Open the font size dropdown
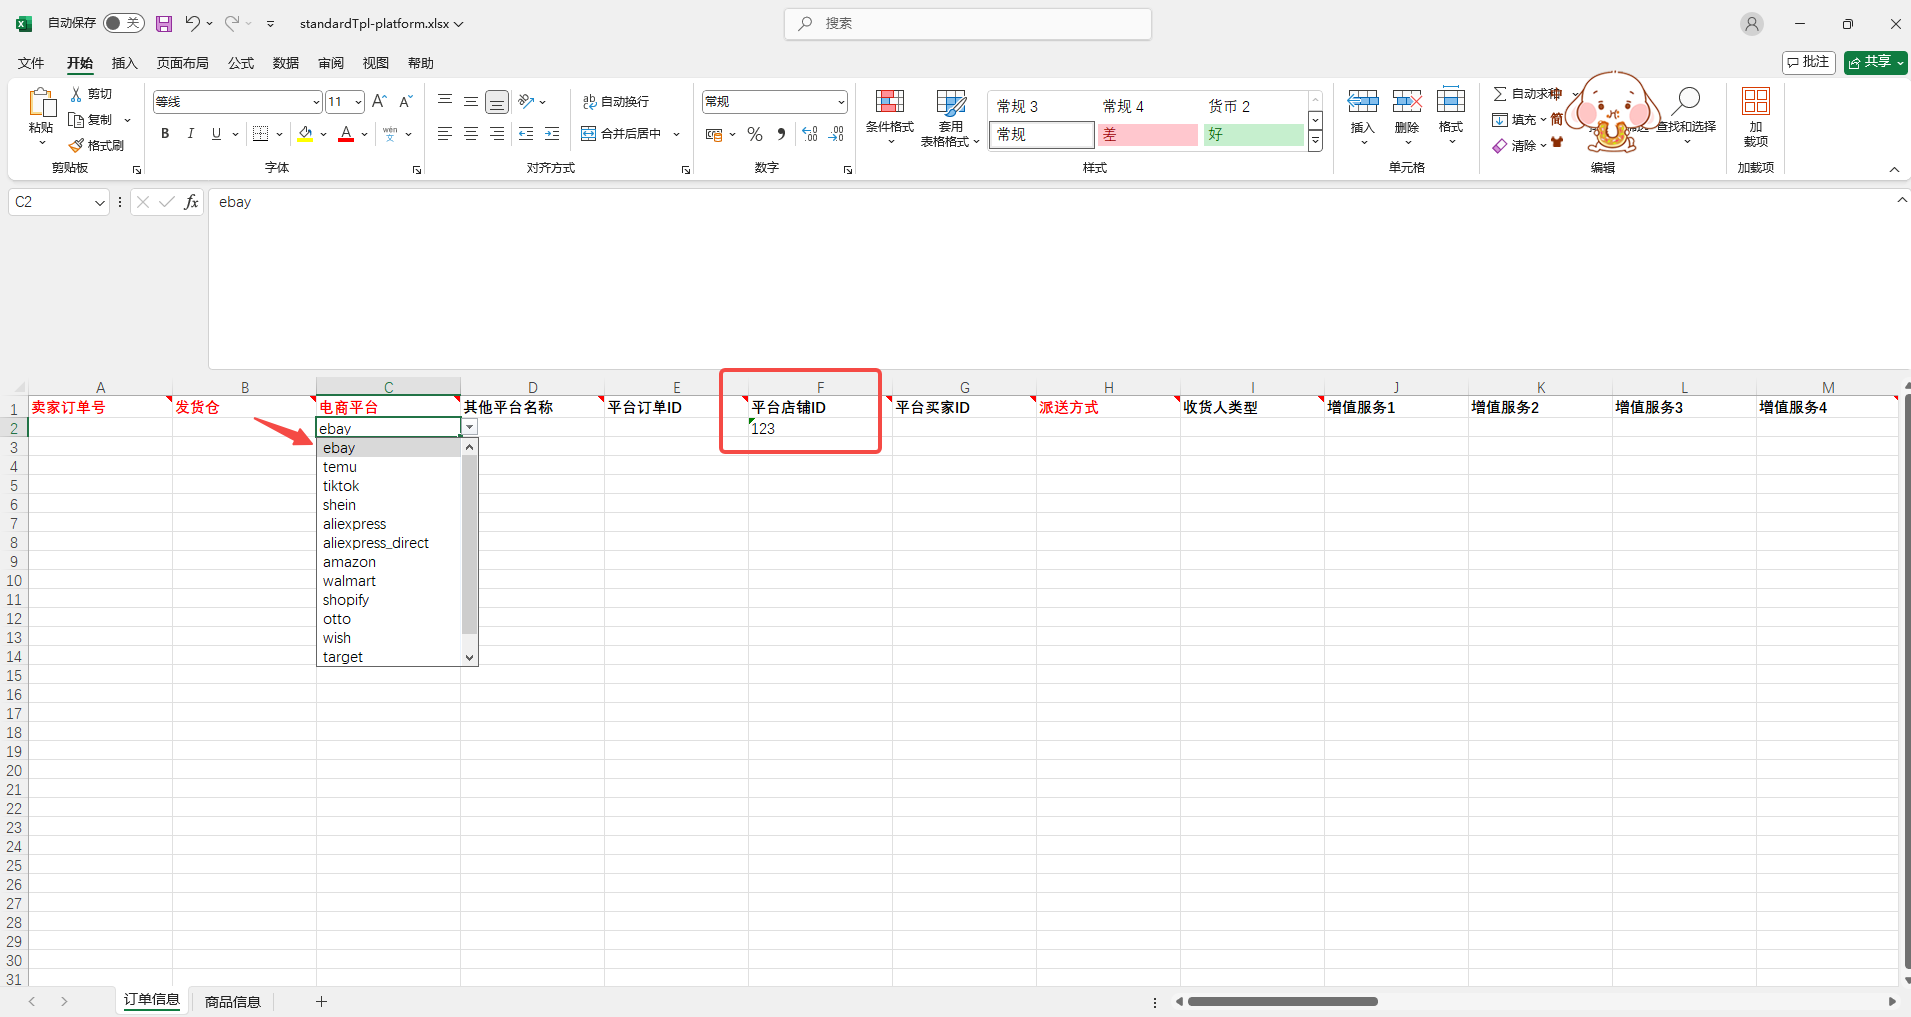 pyautogui.click(x=358, y=101)
